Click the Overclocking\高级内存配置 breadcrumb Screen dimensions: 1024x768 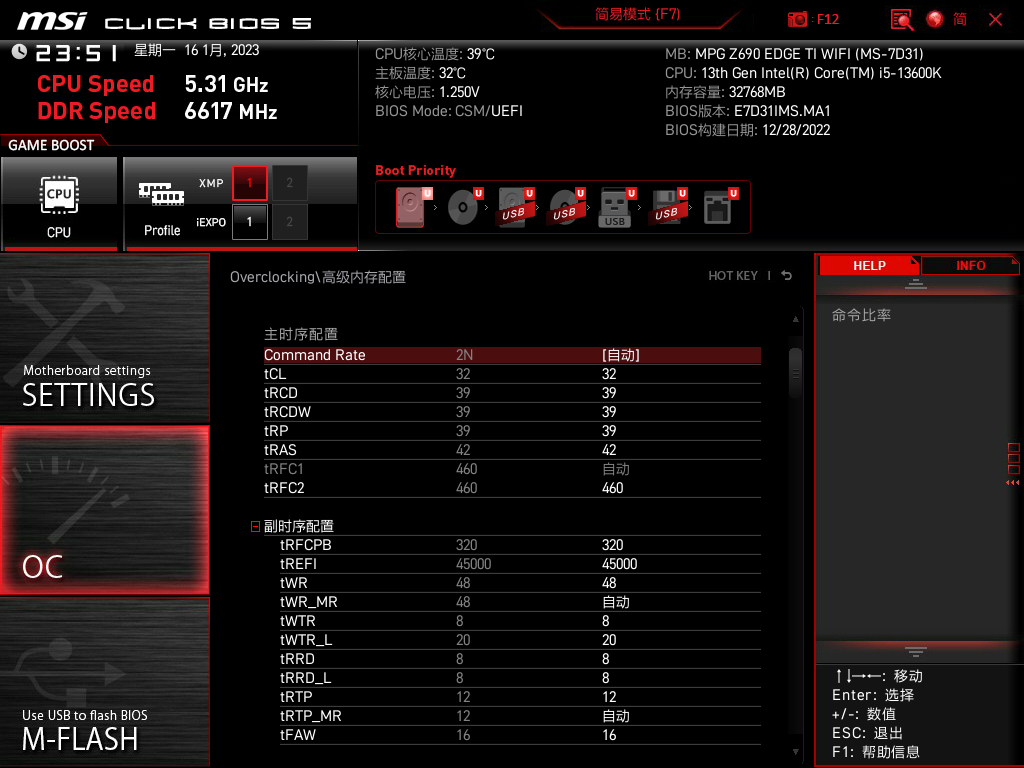pyautogui.click(x=317, y=277)
